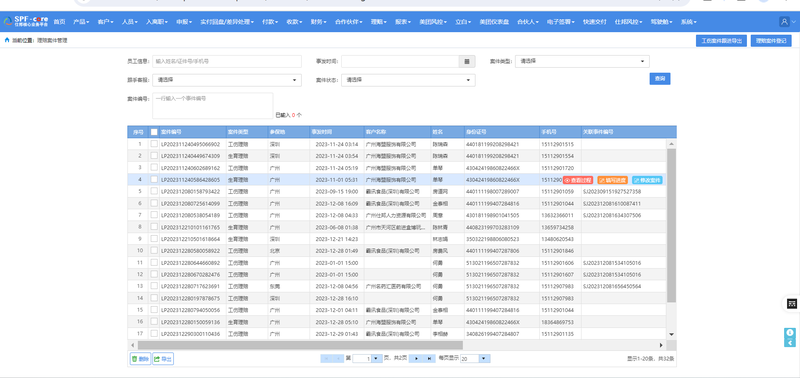Expand the 客户 menu
The width and height of the screenshot is (800, 378).
coord(106,22)
